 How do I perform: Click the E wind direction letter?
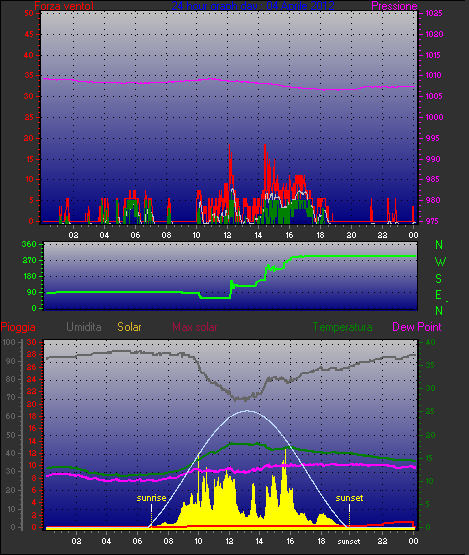(438, 295)
